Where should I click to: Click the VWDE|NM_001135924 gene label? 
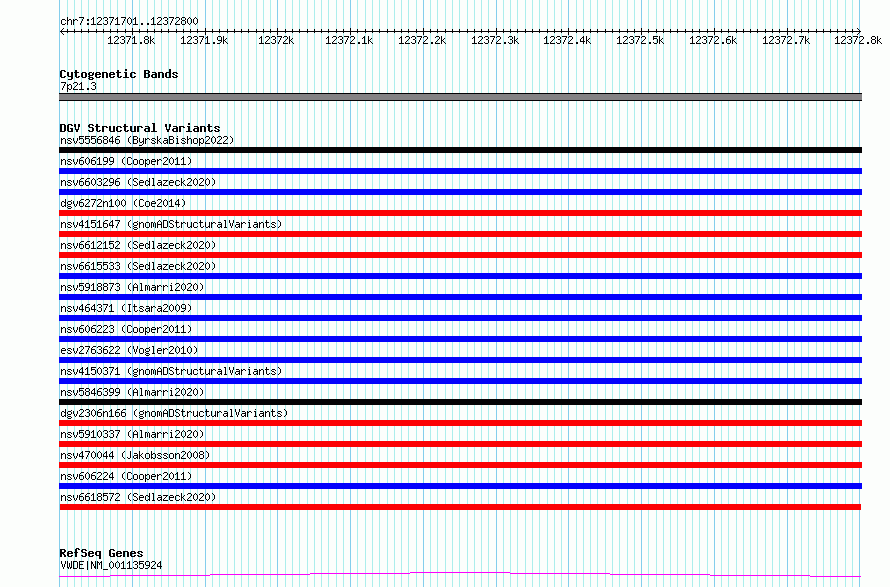(x=111, y=565)
